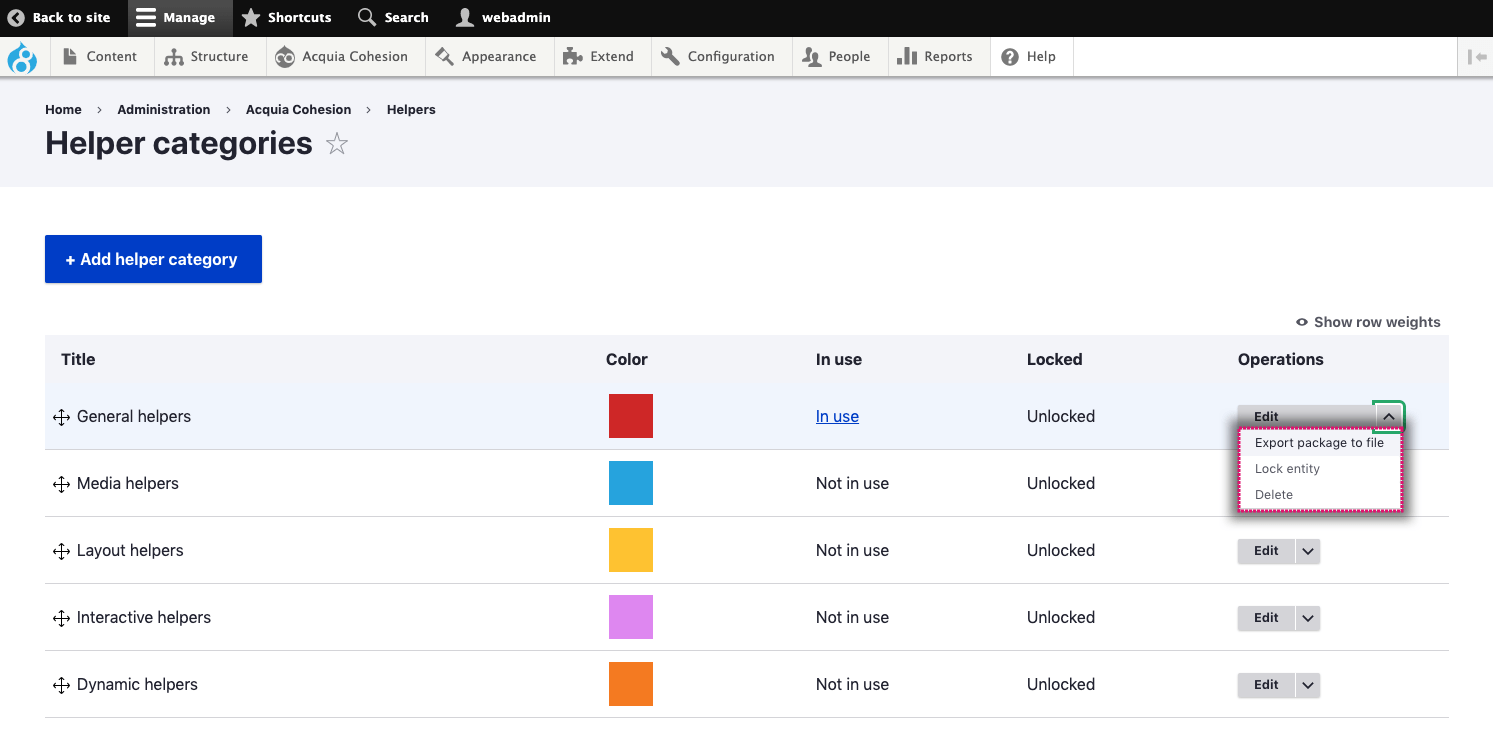Click the question mark icon beside Help

[1010, 57]
